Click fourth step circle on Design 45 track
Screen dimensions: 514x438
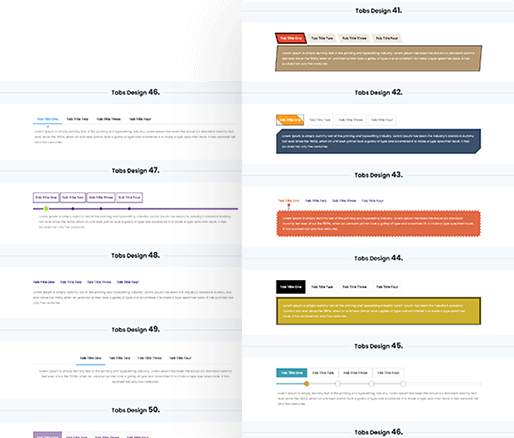point(403,384)
